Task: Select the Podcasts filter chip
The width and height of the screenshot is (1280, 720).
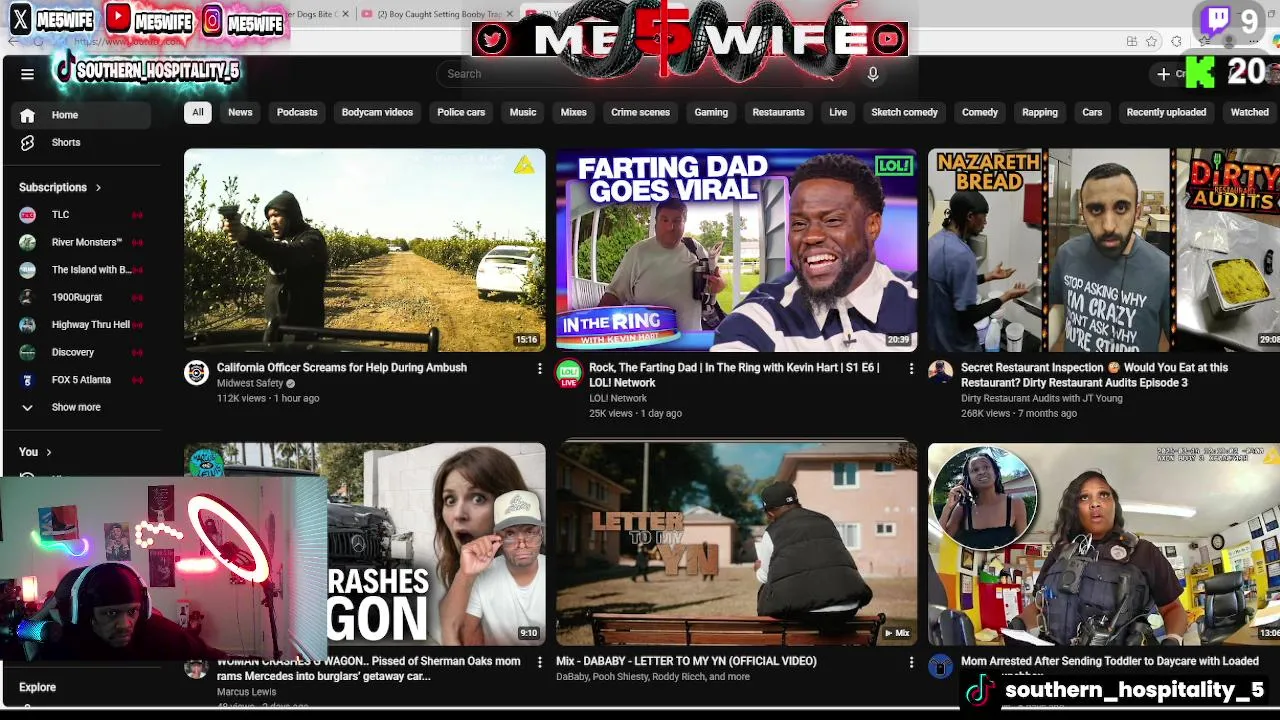Action: (297, 112)
